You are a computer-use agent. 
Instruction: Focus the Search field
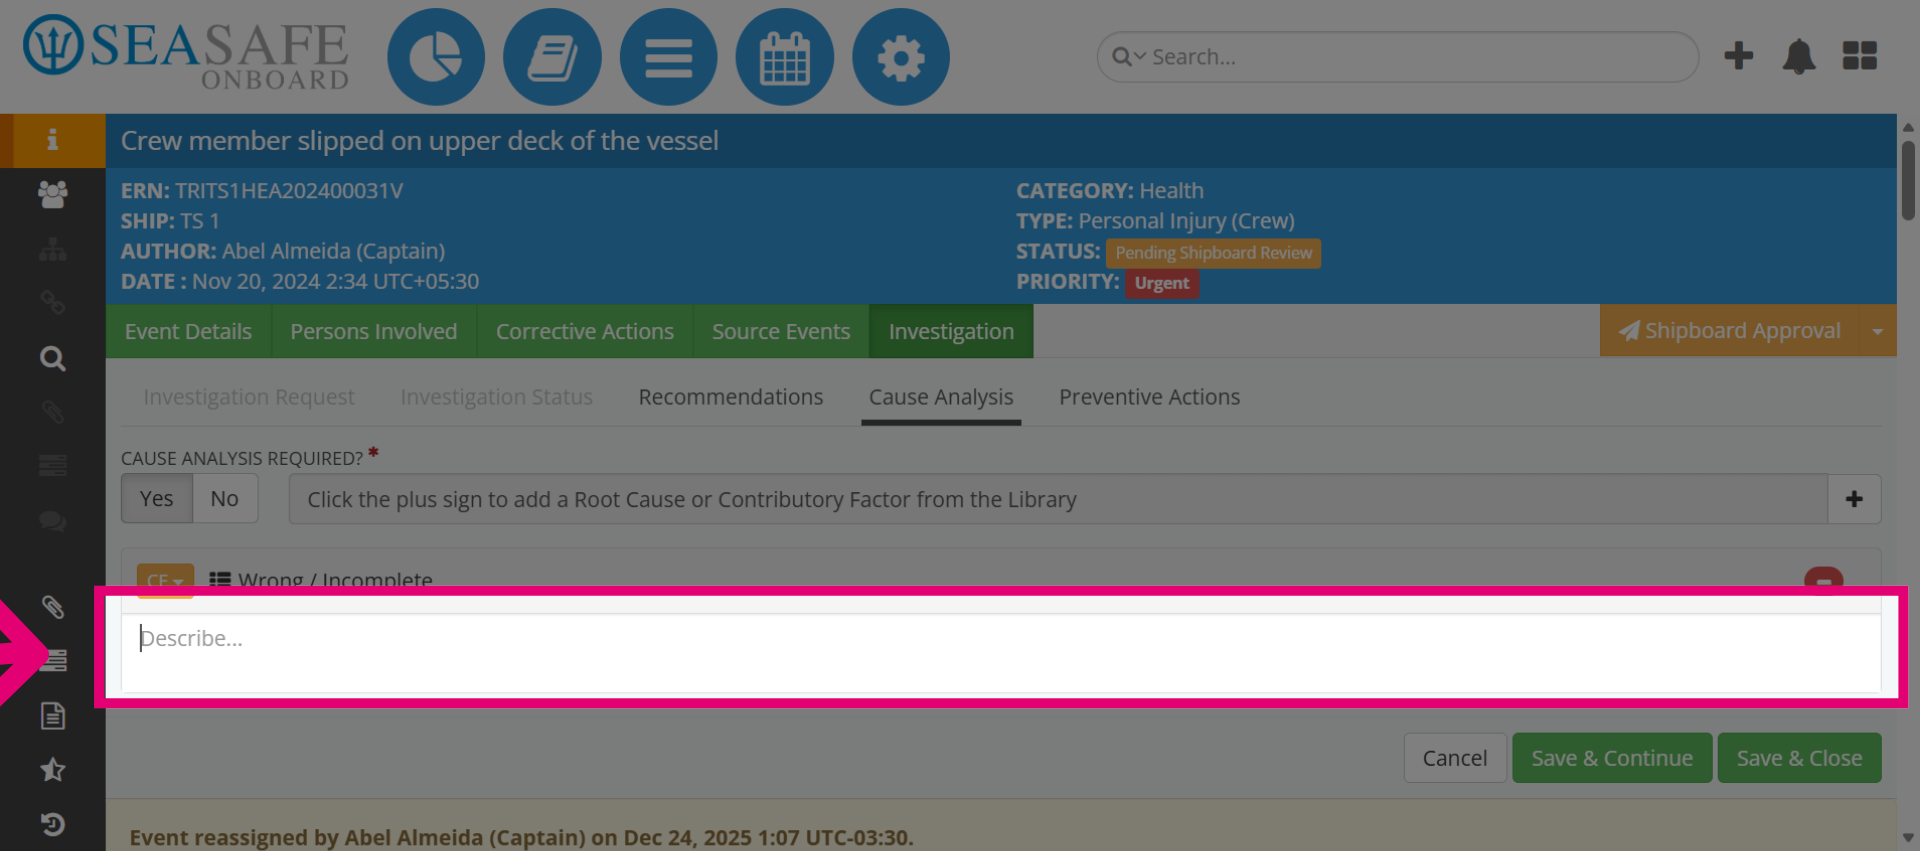point(1398,57)
